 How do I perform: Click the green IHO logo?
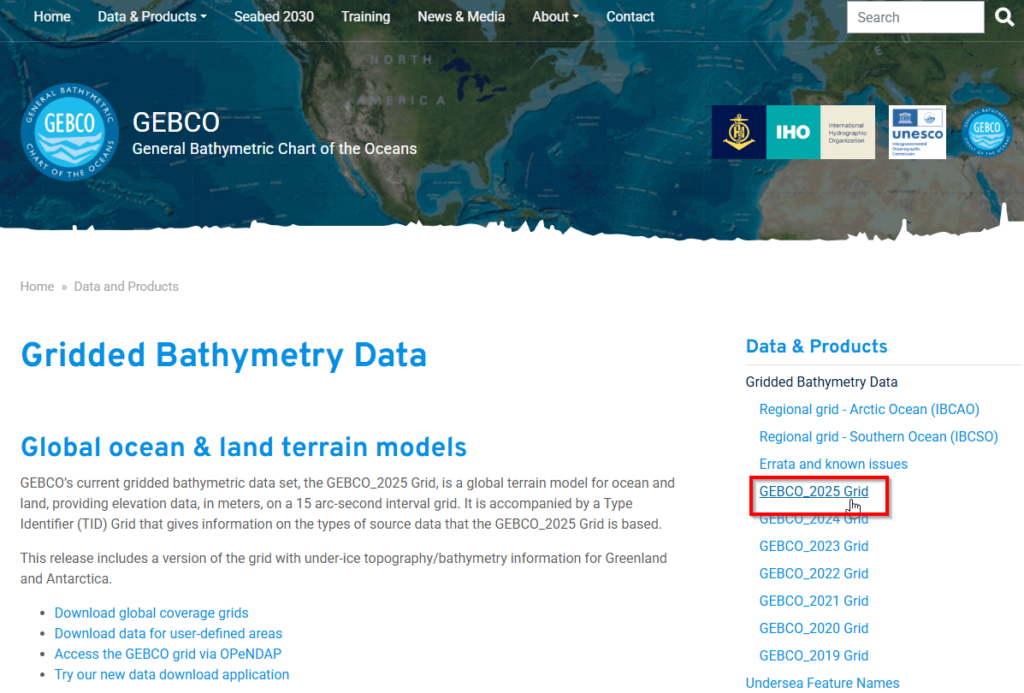[792, 131]
